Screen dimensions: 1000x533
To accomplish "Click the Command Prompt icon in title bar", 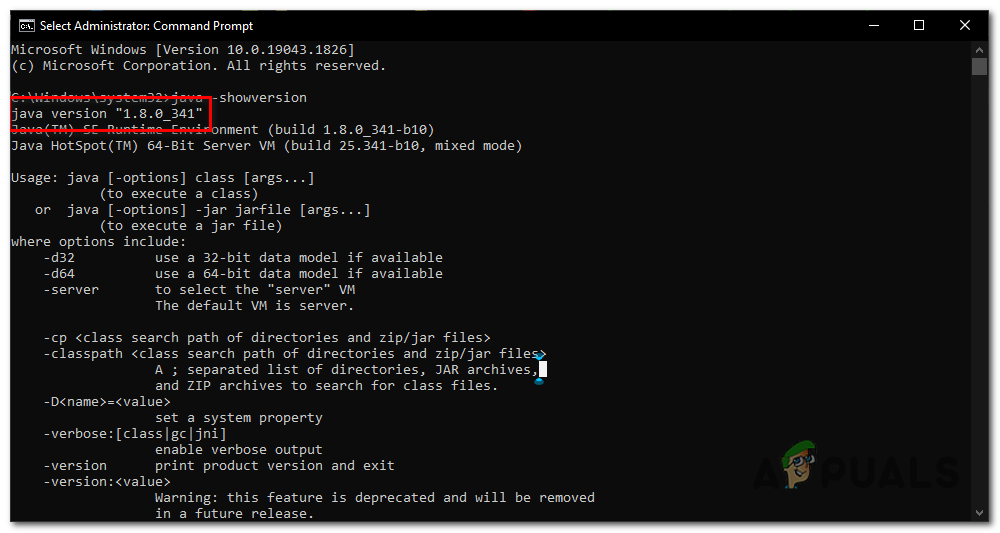I will tap(26, 26).
